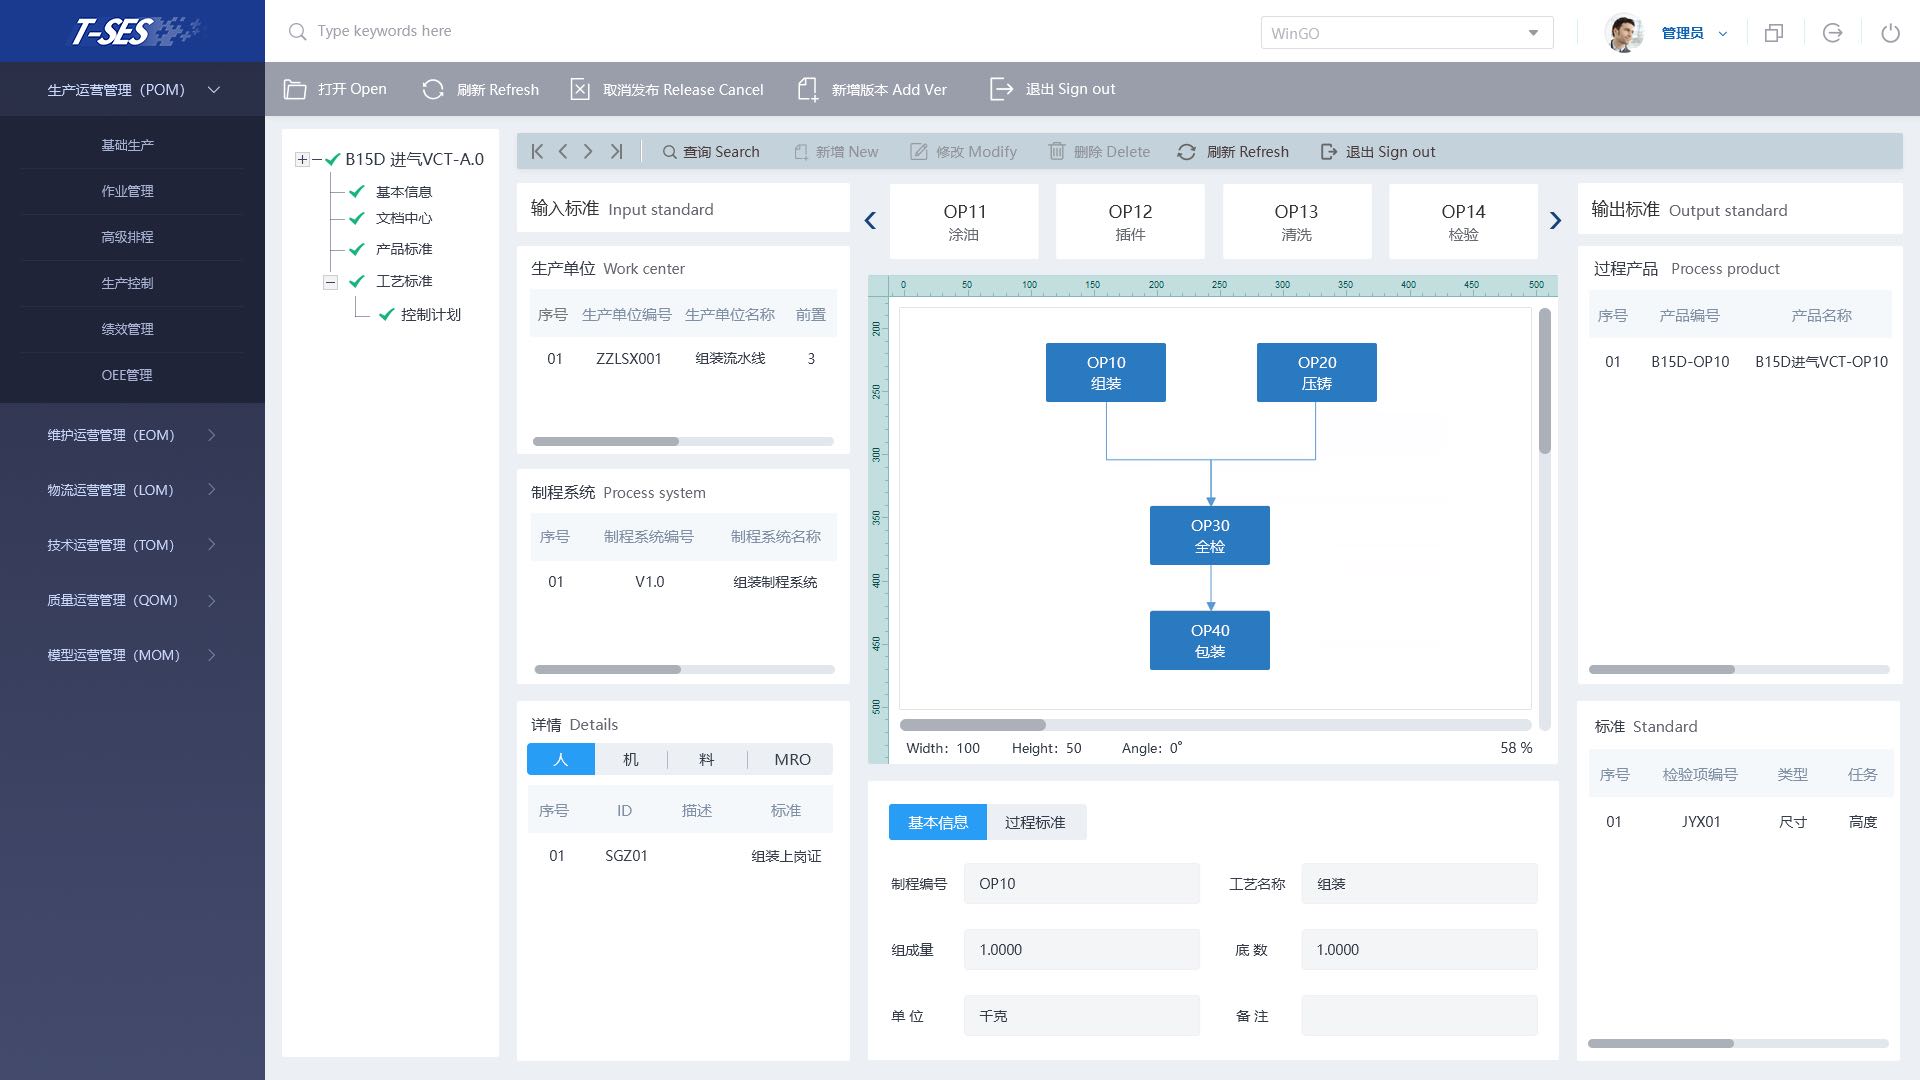Open the WinGO dropdown
This screenshot has width=1920, height=1080.
coord(1533,33)
